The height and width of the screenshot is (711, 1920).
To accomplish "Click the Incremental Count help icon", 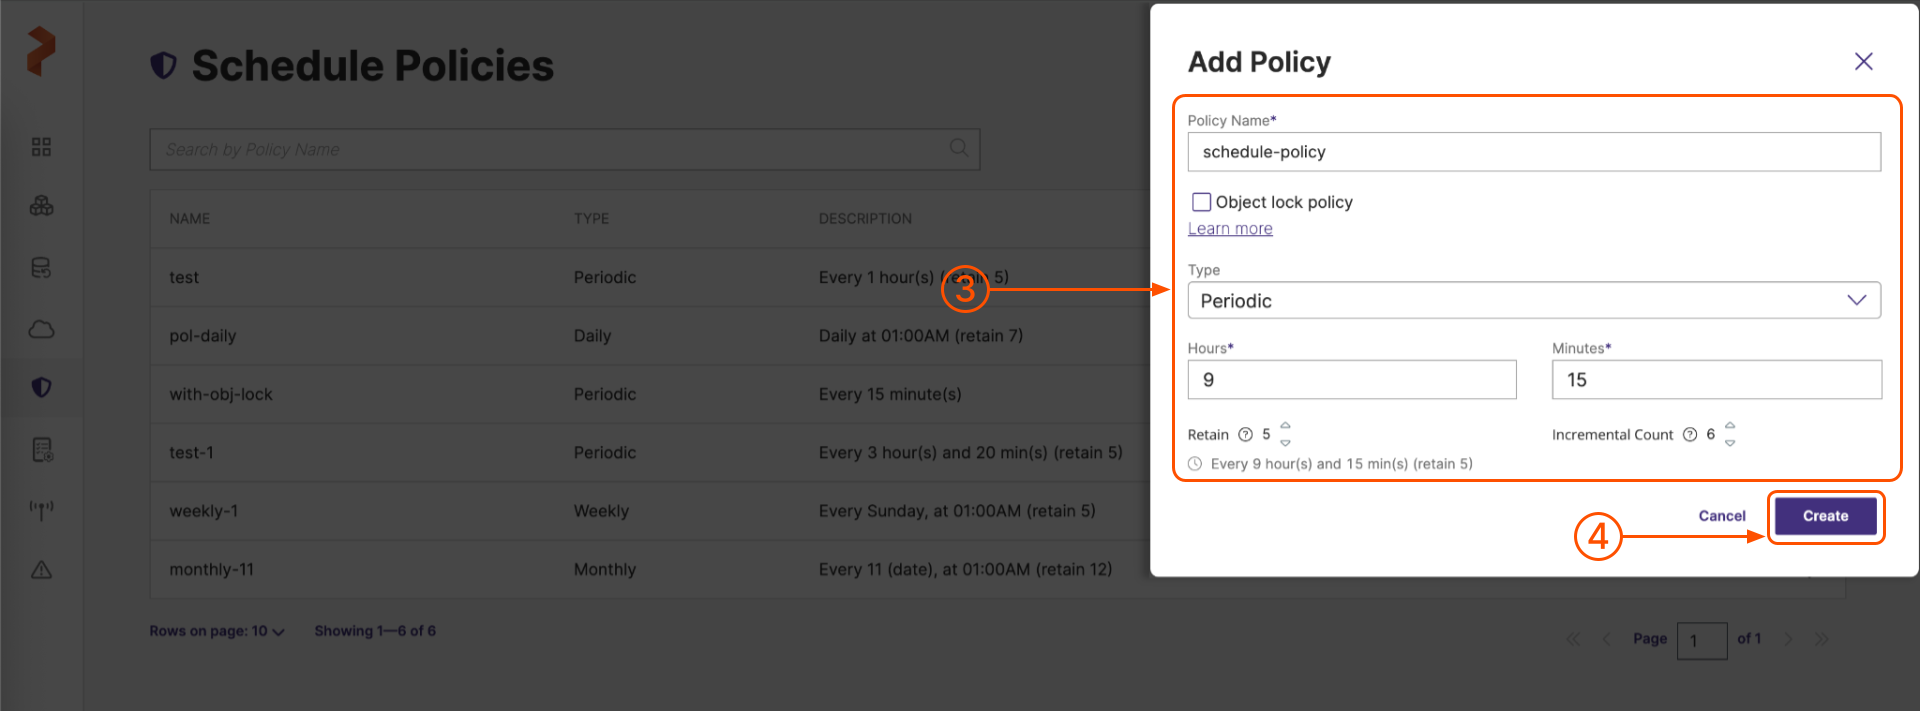I will [x=1690, y=435].
